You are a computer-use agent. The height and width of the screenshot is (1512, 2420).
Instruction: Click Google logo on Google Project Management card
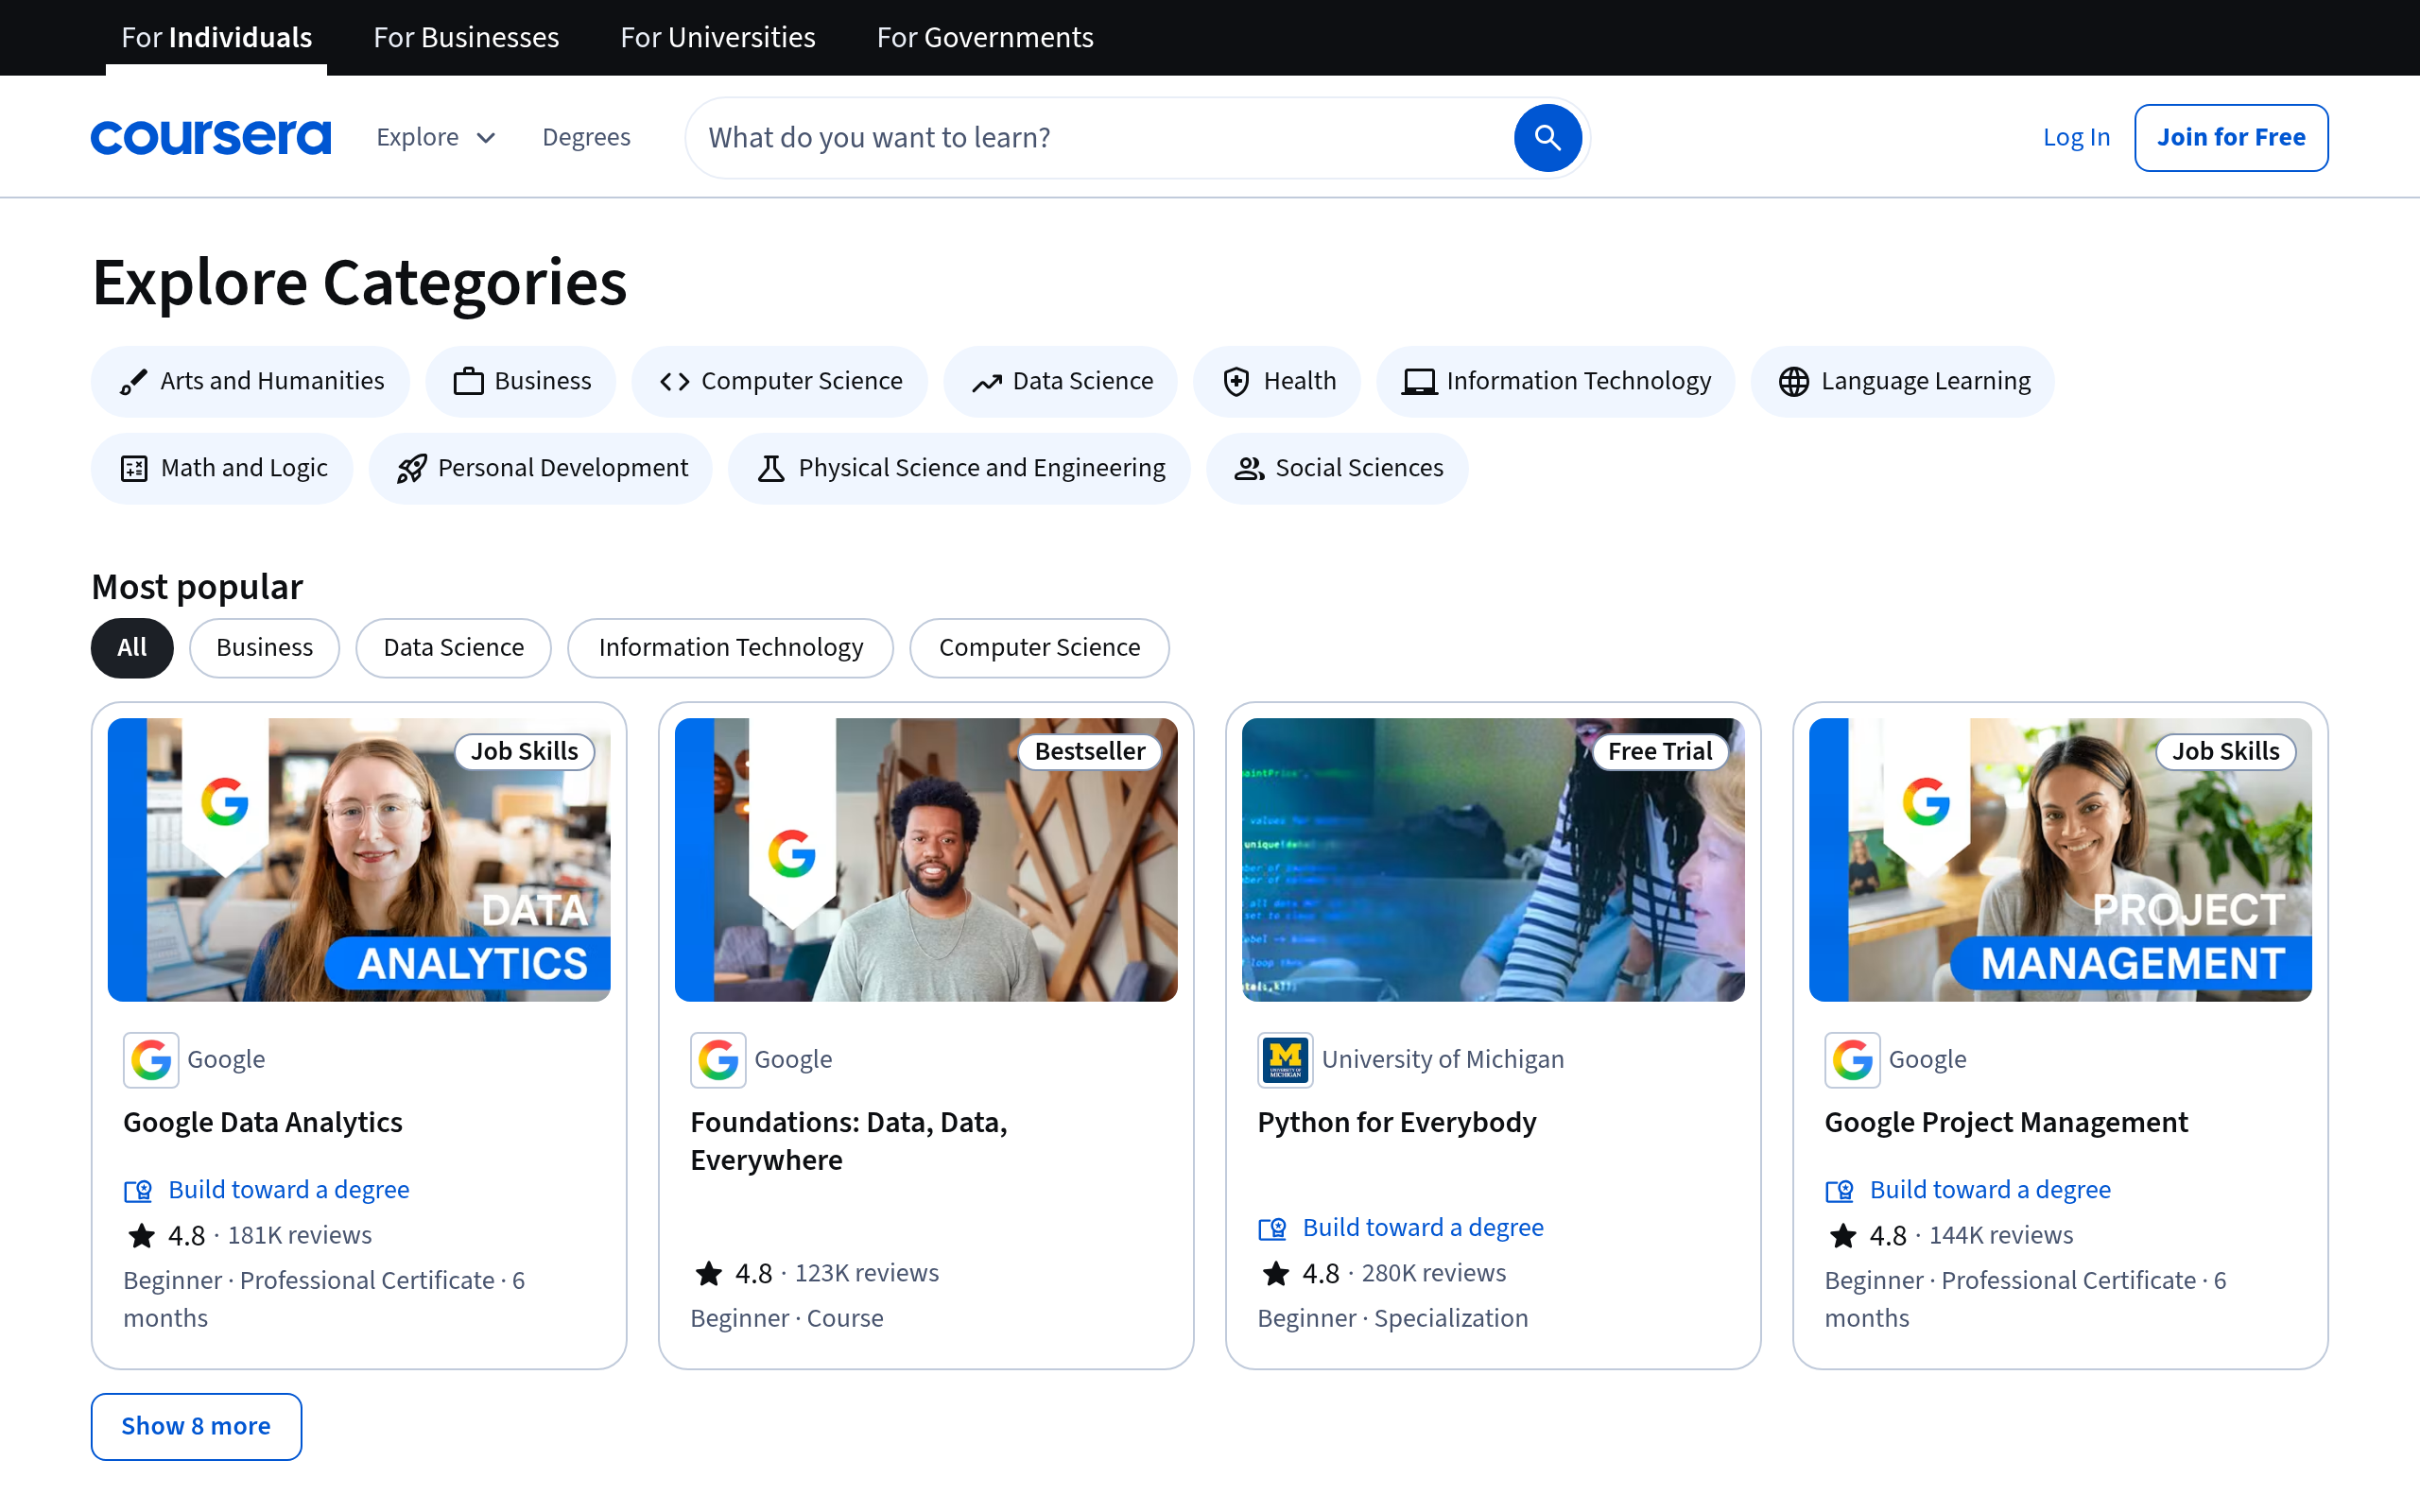[x=1852, y=1060]
